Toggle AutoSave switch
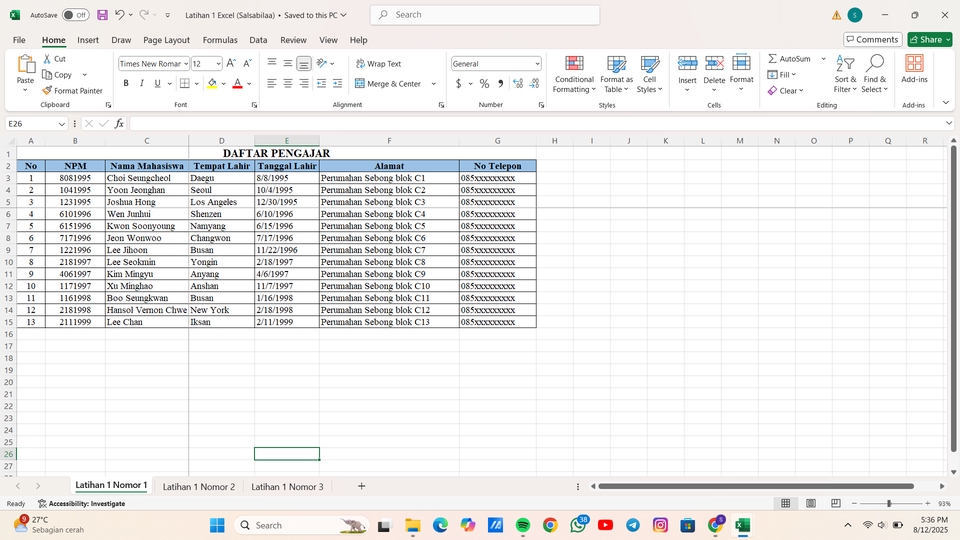The image size is (960, 540). pos(75,15)
